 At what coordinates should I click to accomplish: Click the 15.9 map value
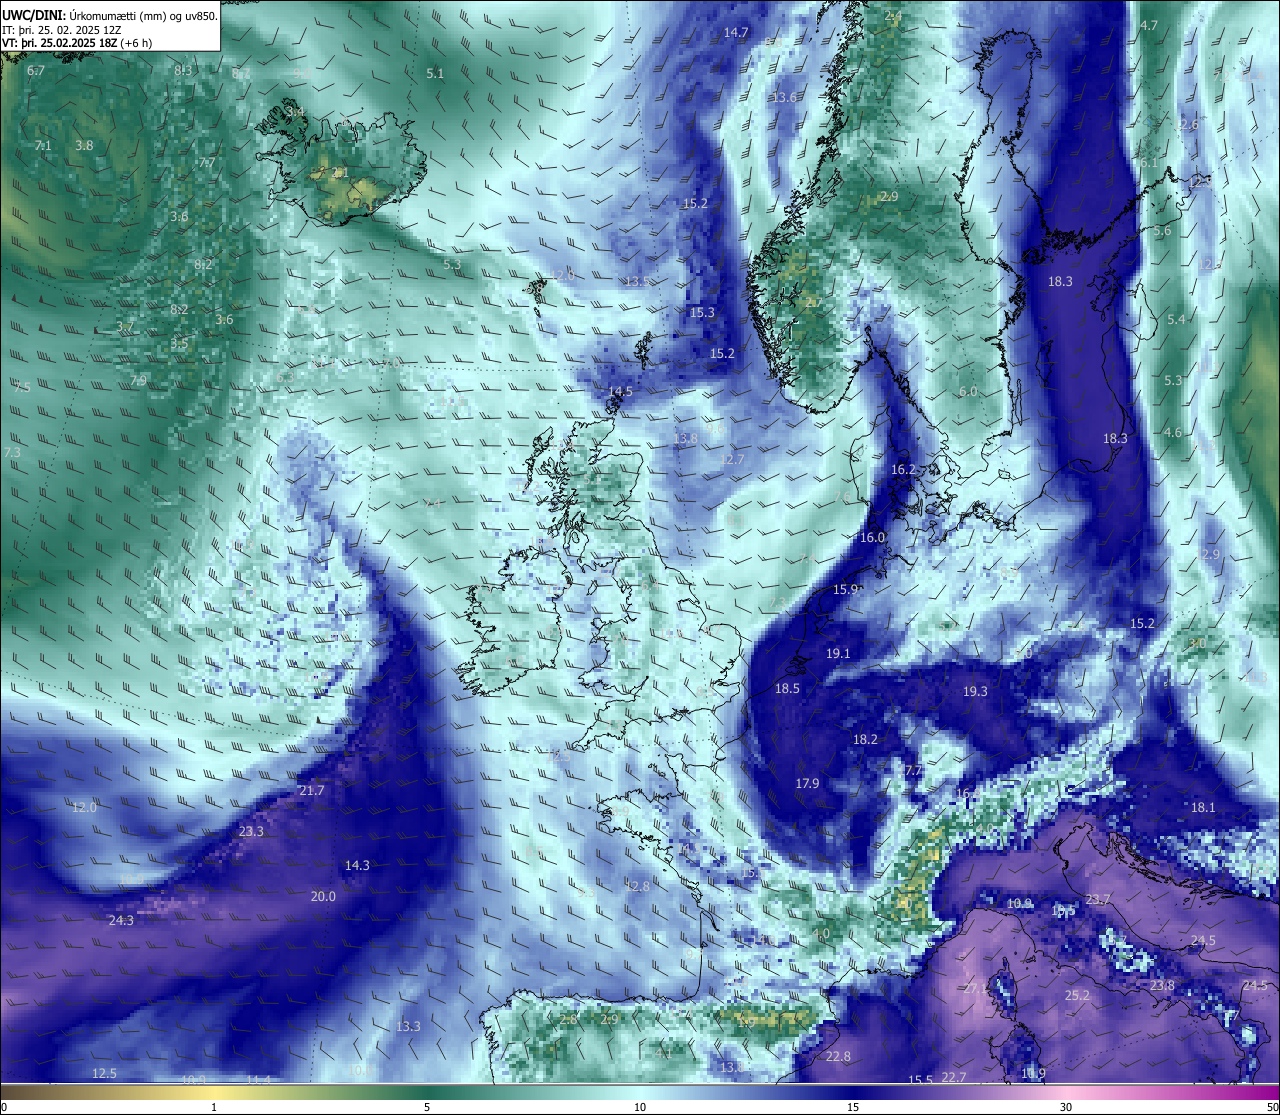pyautogui.click(x=846, y=589)
